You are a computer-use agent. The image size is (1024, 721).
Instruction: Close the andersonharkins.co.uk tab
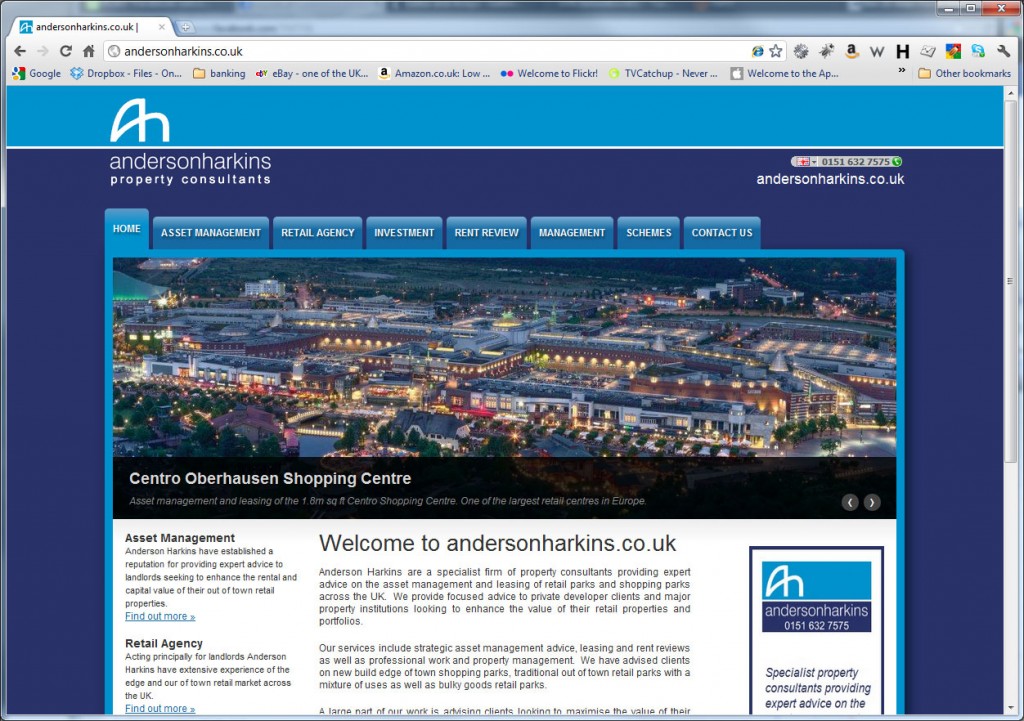pyautogui.click(x=162, y=27)
